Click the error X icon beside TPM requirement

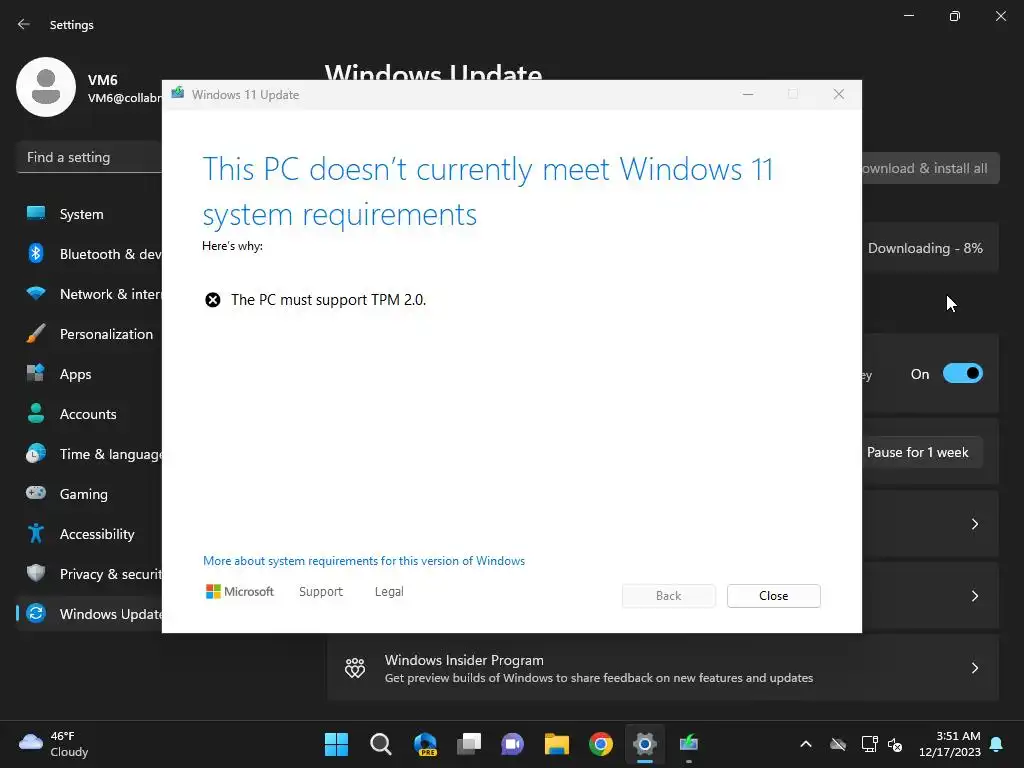213,300
